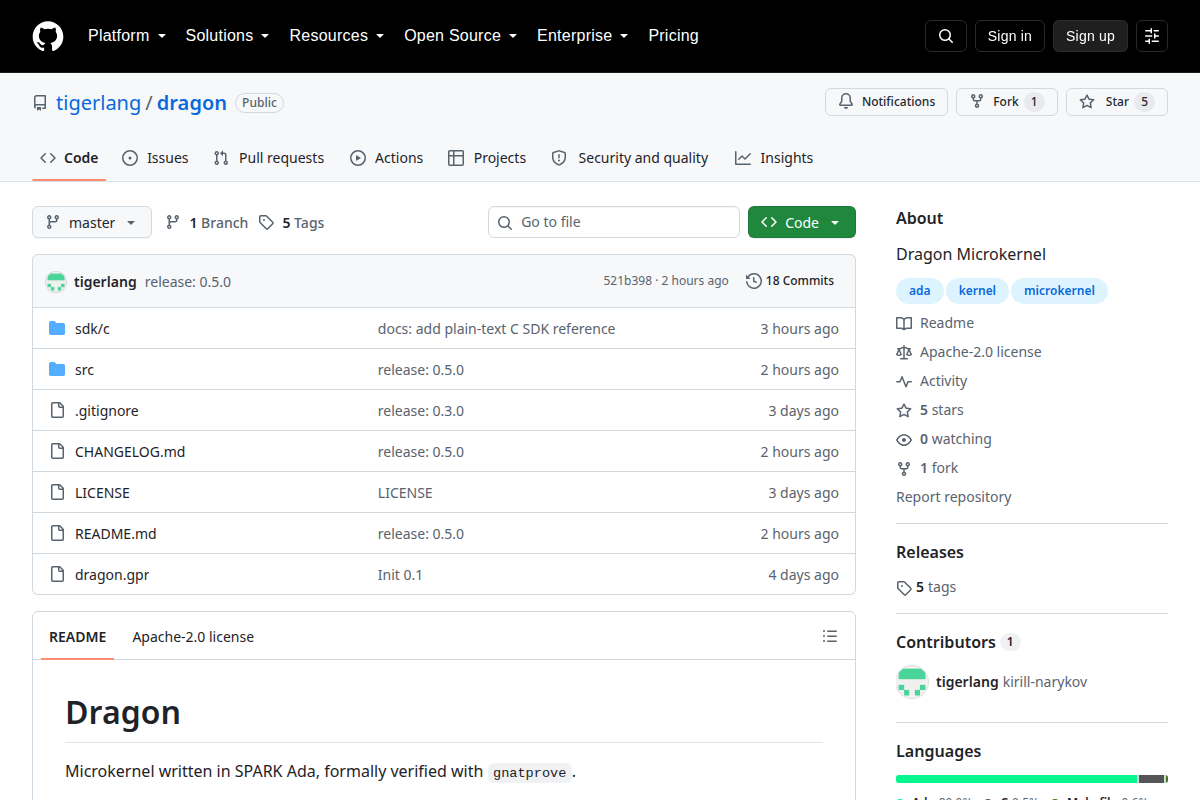Open the Releases heading link
The image size is (1200, 800).
[x=930, y=552]
